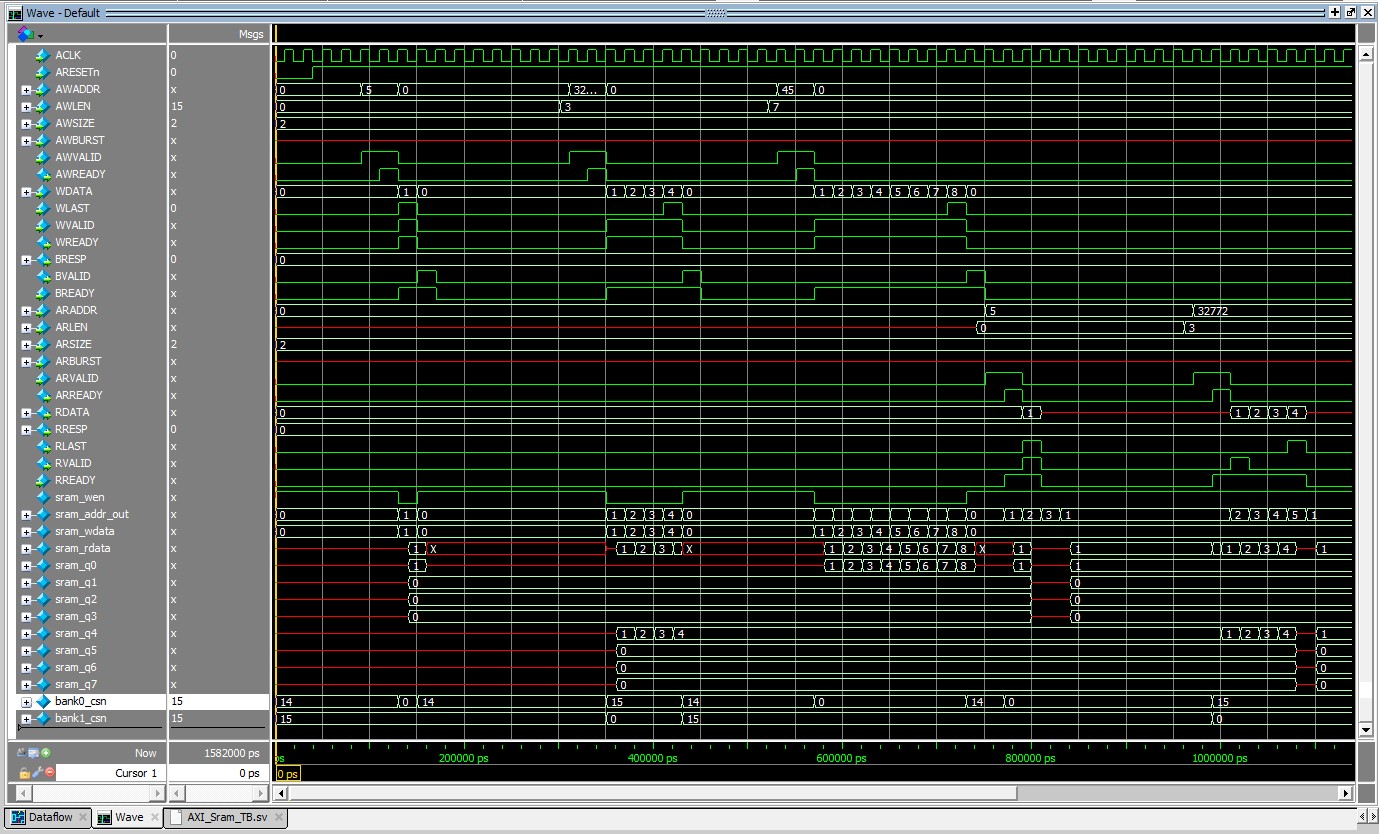Click the BVALID signal icon
The image size is (1379, 834).
point(42,276)
